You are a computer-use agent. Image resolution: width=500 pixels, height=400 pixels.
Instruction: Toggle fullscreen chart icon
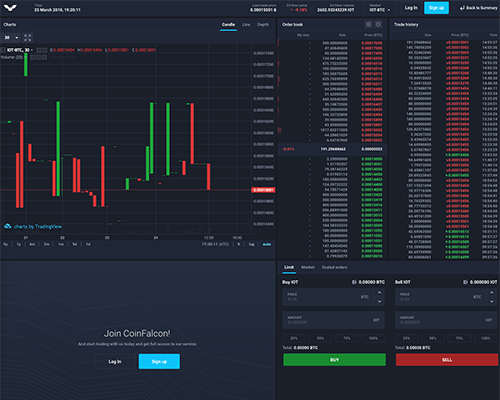28,38
